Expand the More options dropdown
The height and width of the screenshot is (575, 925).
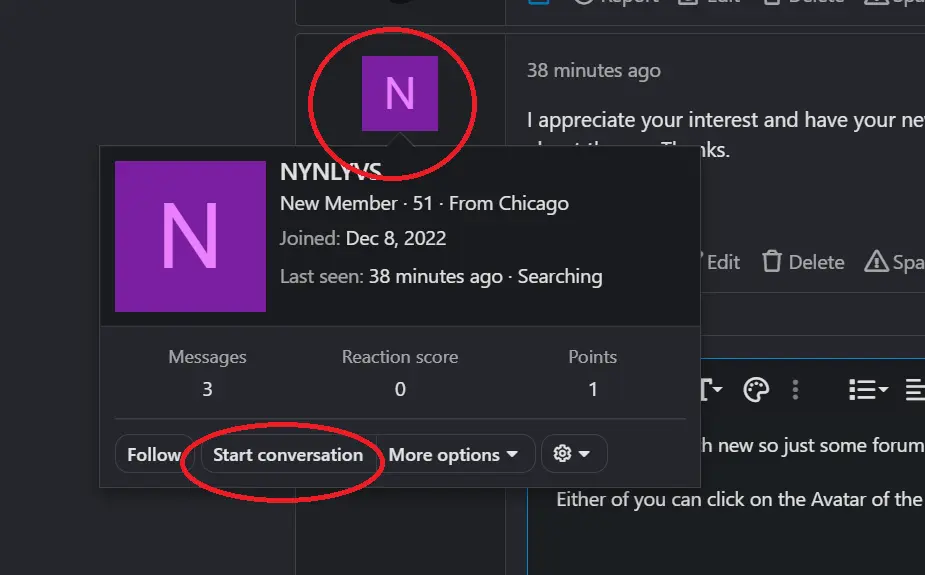(x=454, y=455)
